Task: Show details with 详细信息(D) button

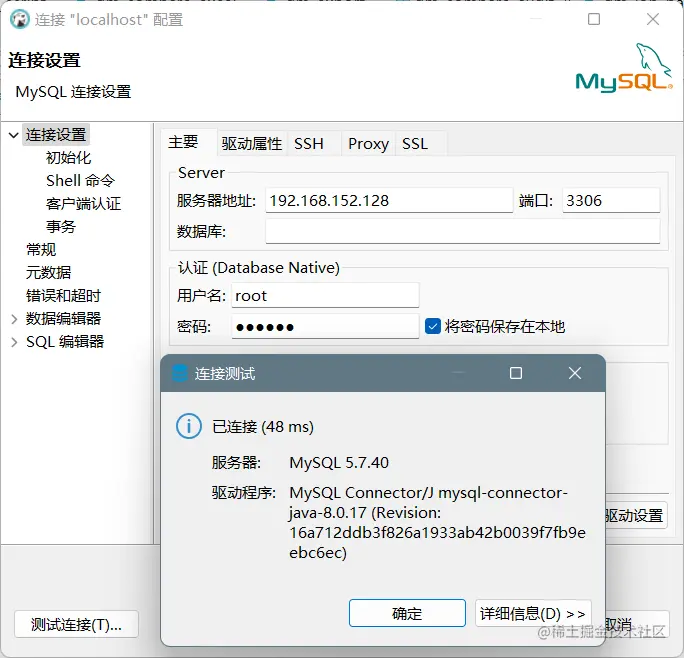Action: [x=533, y=613]
